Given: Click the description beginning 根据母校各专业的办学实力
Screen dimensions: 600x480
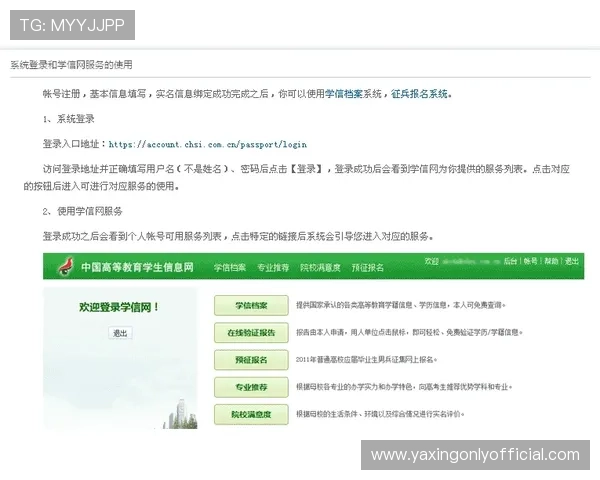Looking at the screenshot, I should click(x=404, y=387).
